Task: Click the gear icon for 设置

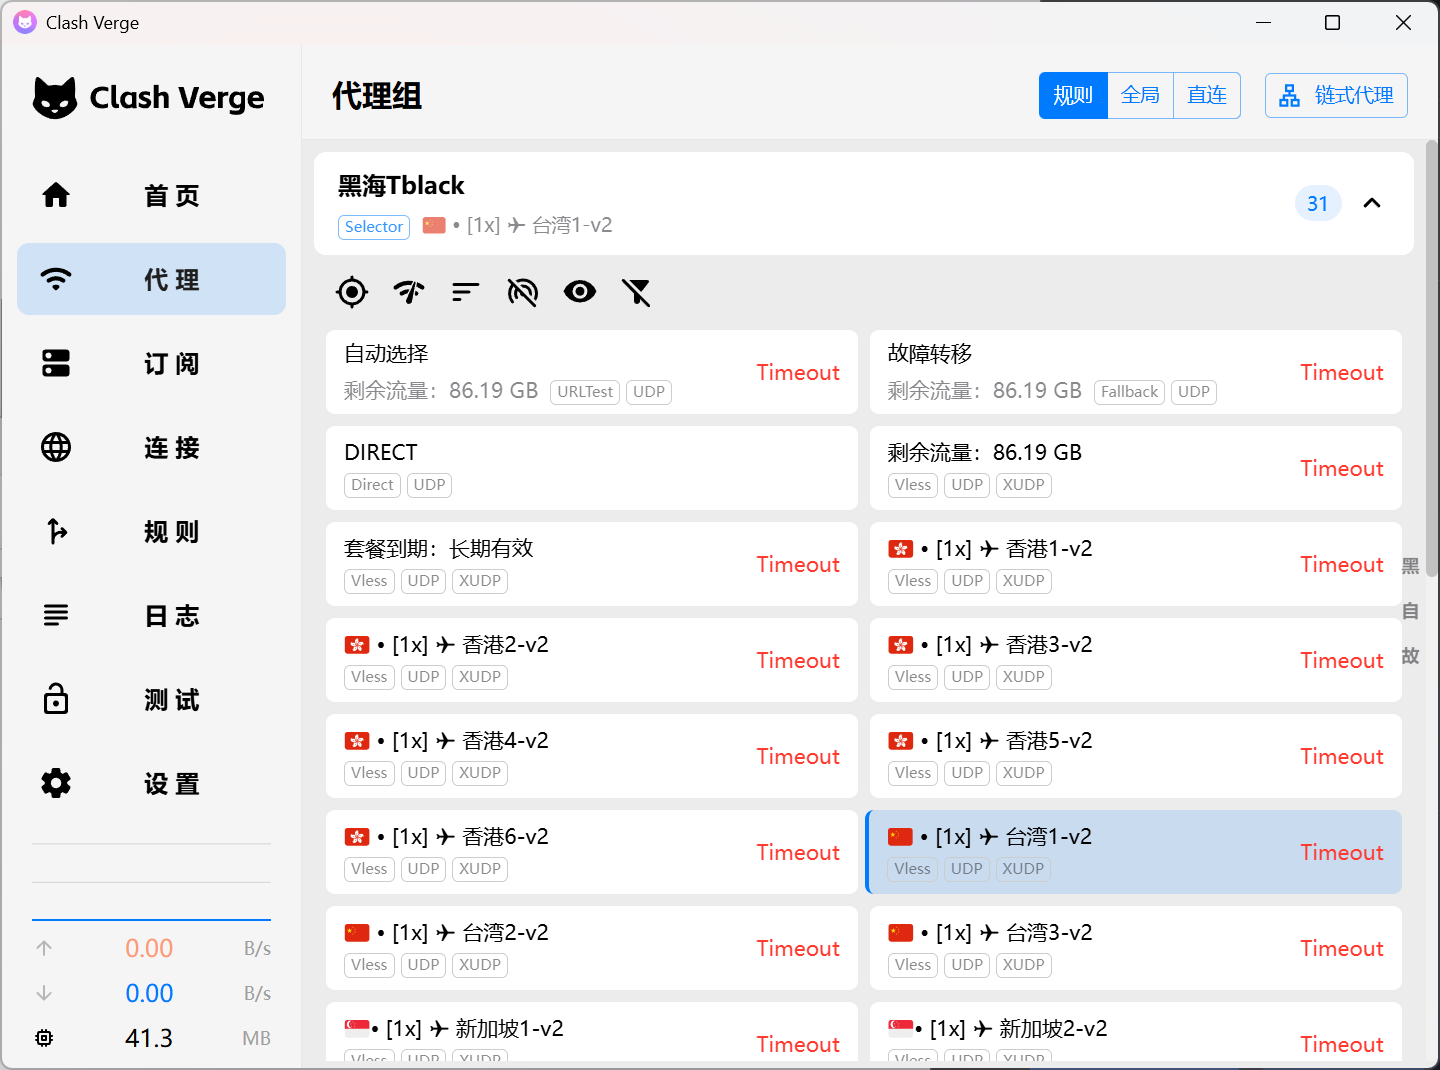Action: click(x=56, y=783)
